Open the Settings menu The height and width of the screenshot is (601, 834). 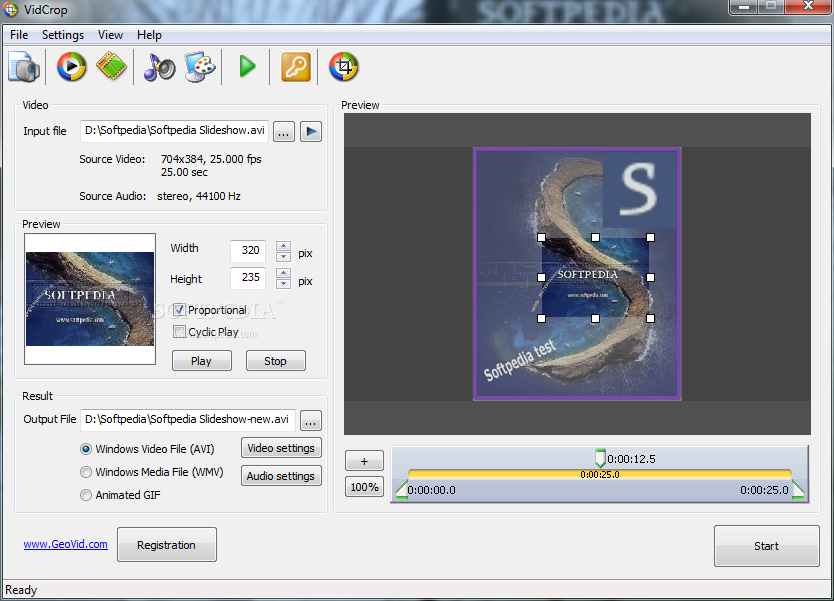point(63,35)
